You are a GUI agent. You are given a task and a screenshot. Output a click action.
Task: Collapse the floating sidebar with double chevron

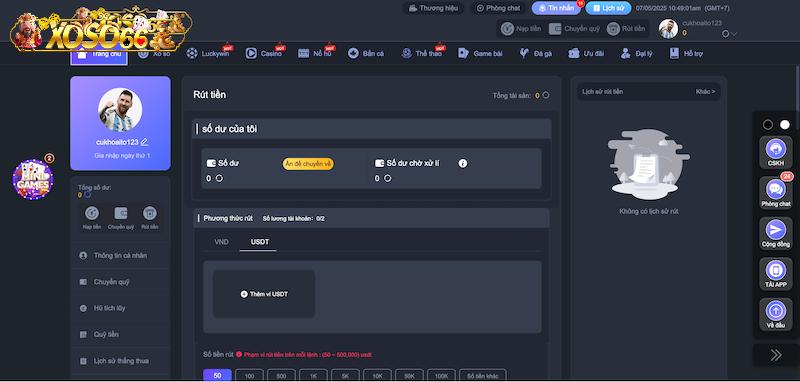(776, 355)
